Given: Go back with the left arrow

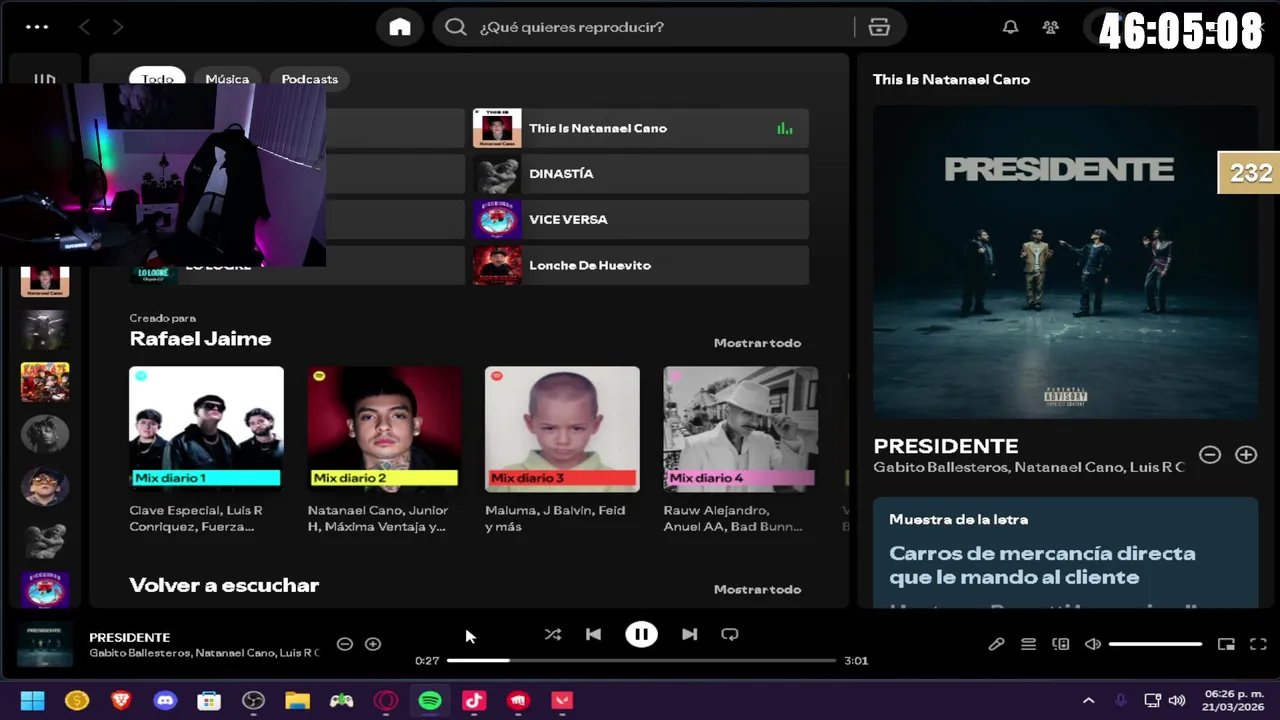Looking at the screenshot, I should [x=84, y=27].
